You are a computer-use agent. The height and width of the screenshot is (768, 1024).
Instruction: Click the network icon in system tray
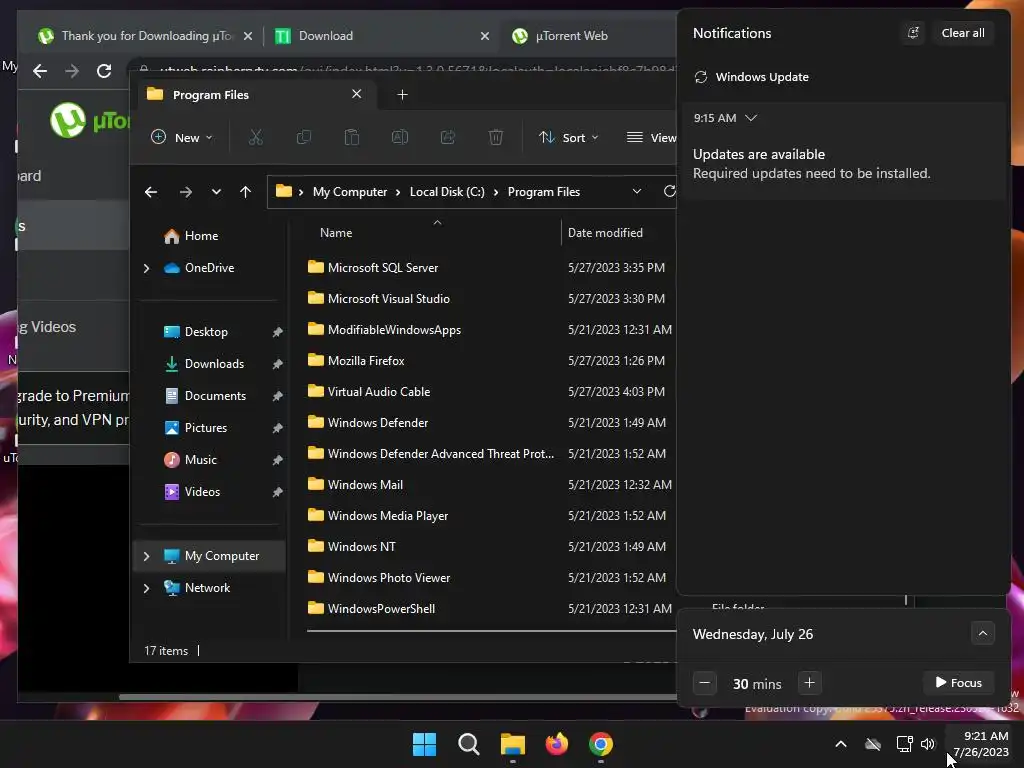(x=904, y=744)
